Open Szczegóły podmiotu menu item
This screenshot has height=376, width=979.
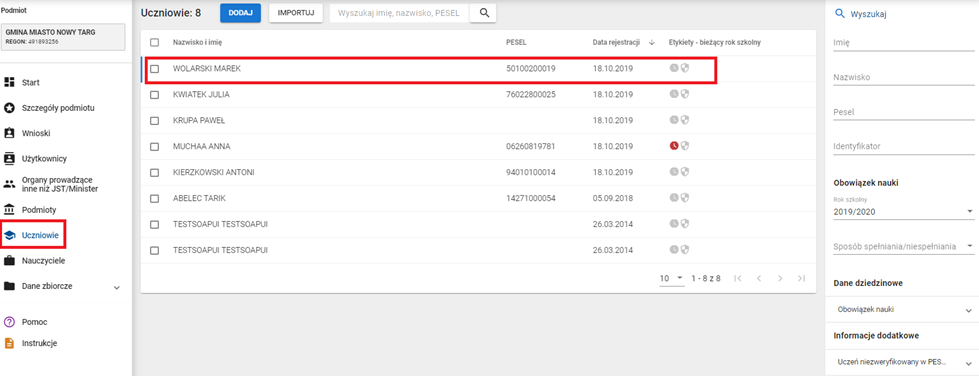click(58, 108)
